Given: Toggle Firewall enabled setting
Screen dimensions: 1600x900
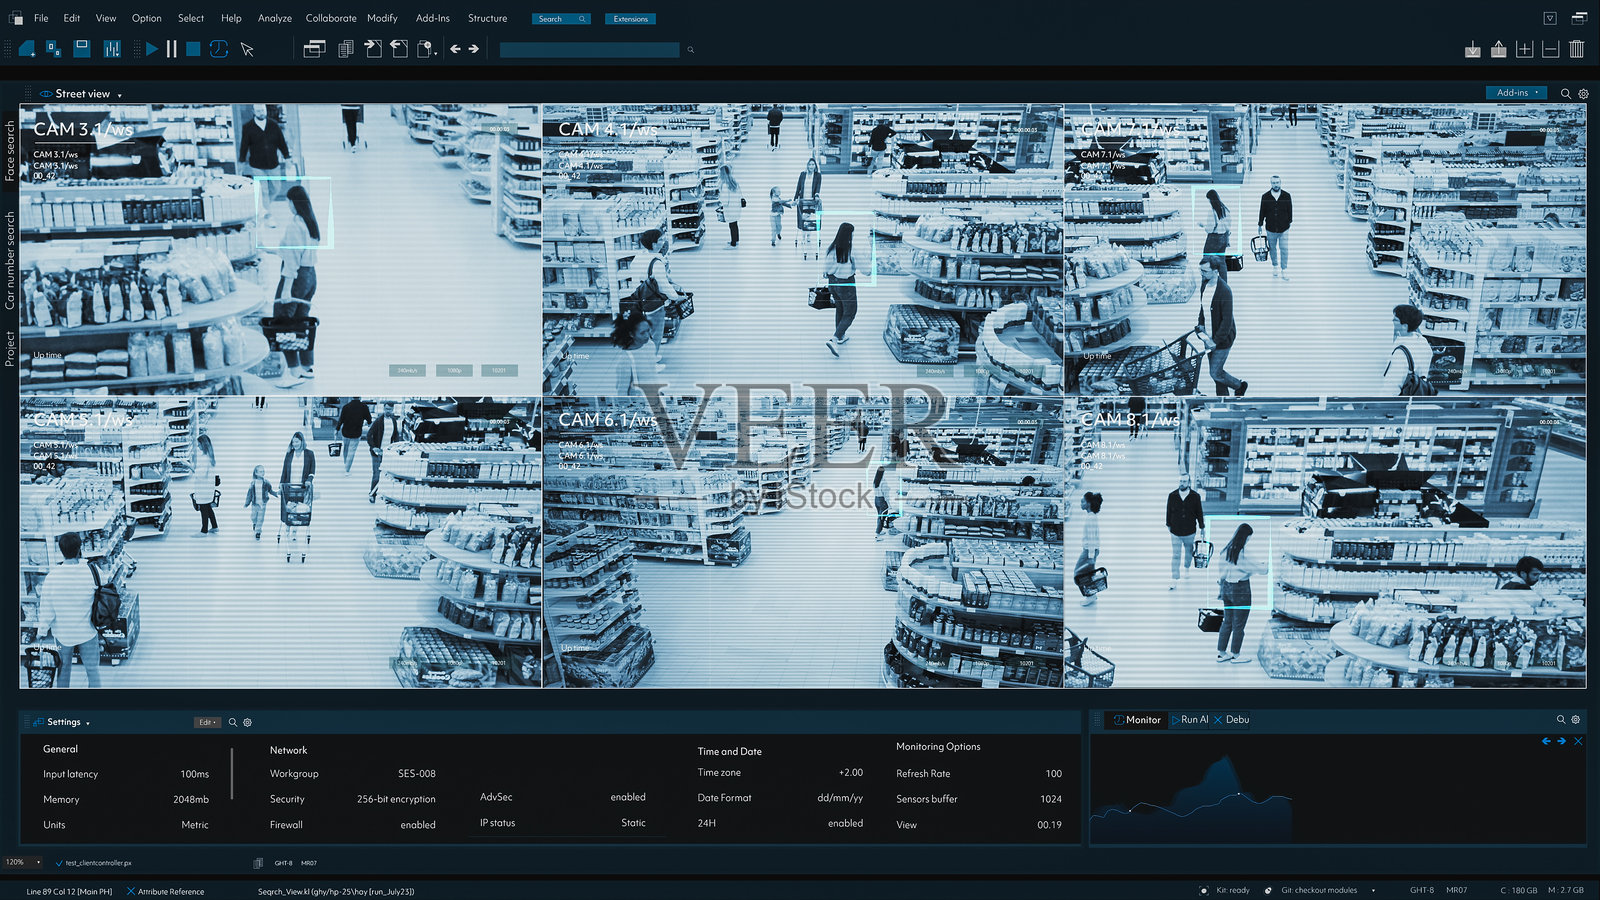Looking at the screenshot, I should point(417,825).
